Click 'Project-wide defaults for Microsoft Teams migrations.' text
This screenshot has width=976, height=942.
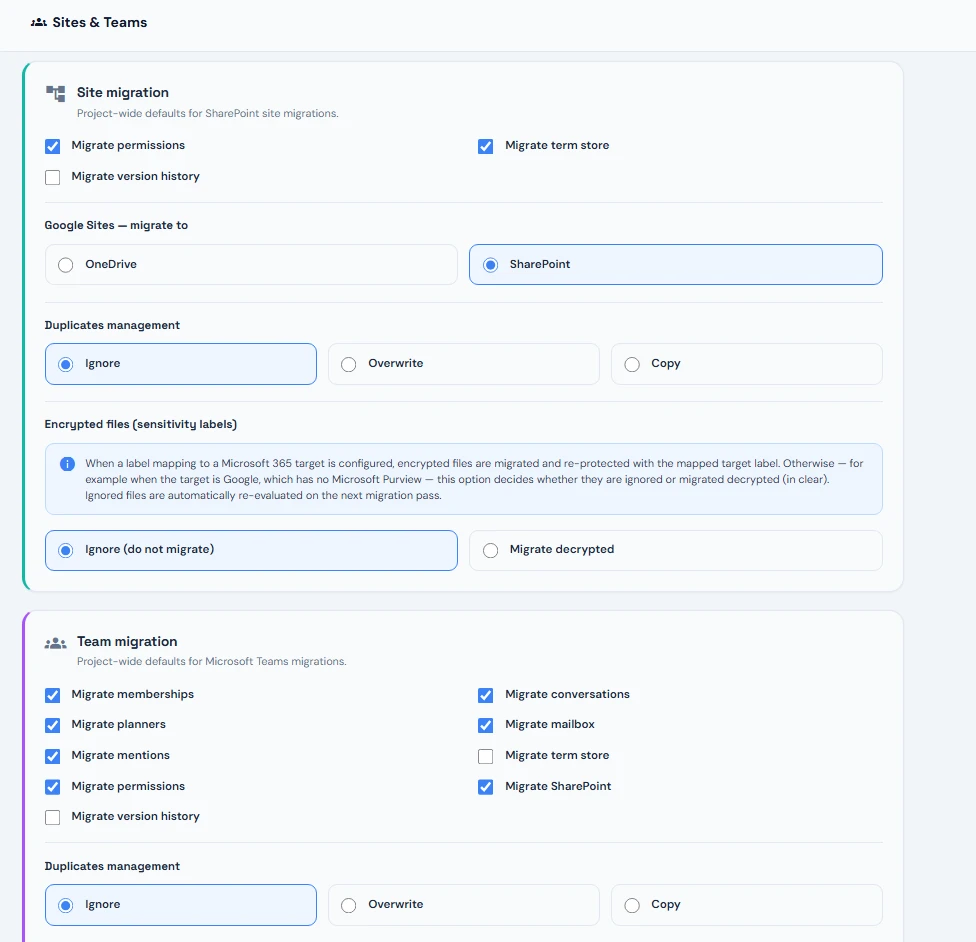(212, 661)
